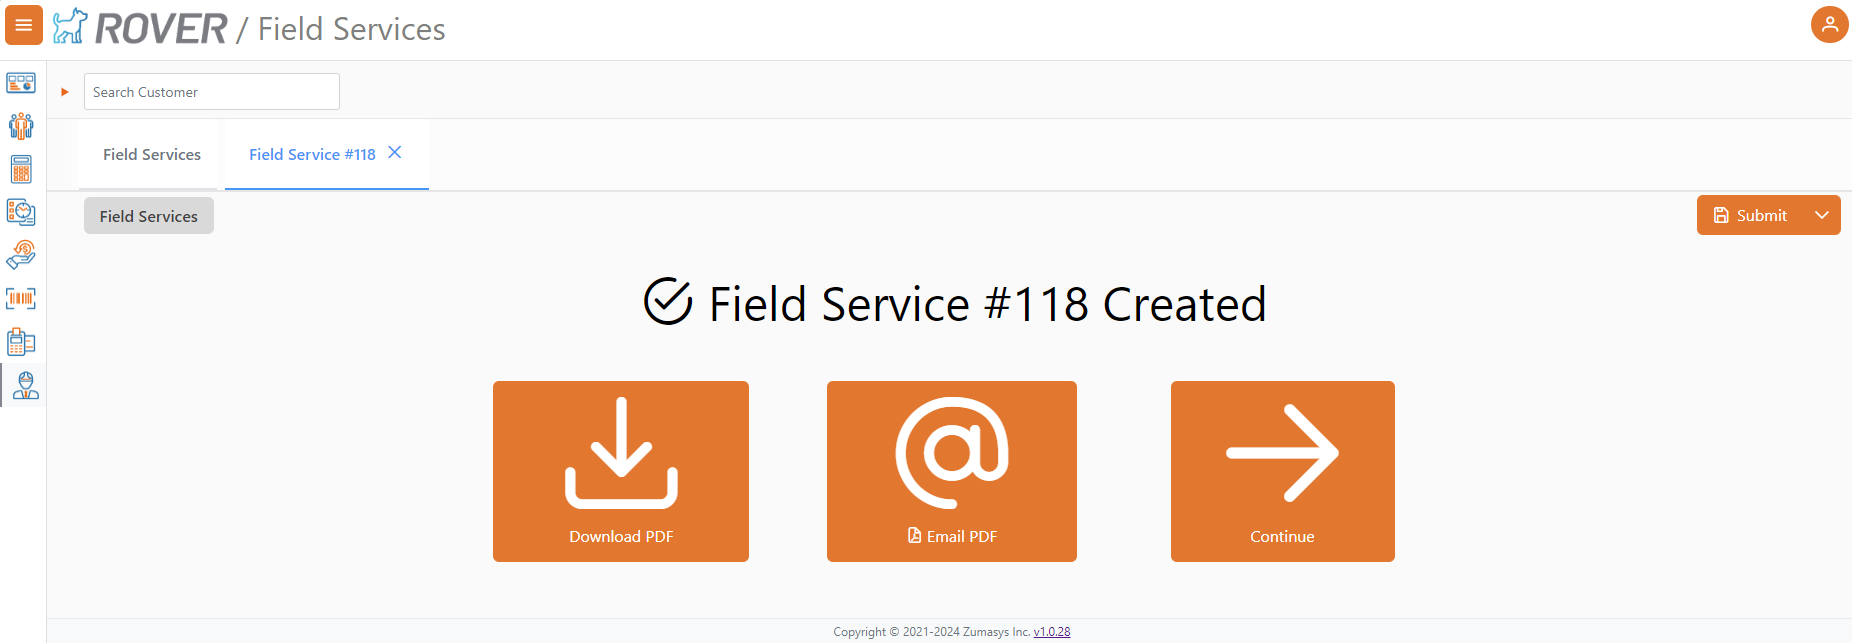Image resolution: width=1852 pixels, height=643 pixels.
Task: Open the scheduling clock sidebar icon
Action: point(21,212)
